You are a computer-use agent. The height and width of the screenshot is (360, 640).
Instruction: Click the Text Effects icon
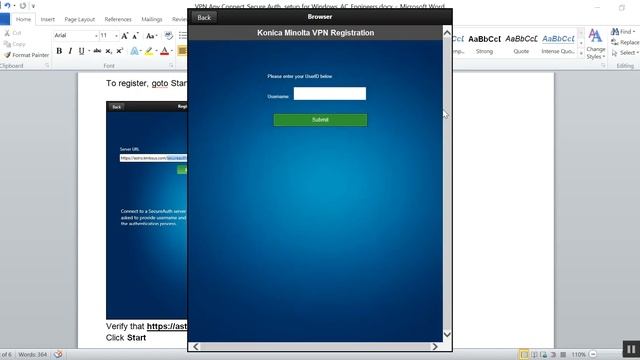pyautogui.click(x=134, y=51)
